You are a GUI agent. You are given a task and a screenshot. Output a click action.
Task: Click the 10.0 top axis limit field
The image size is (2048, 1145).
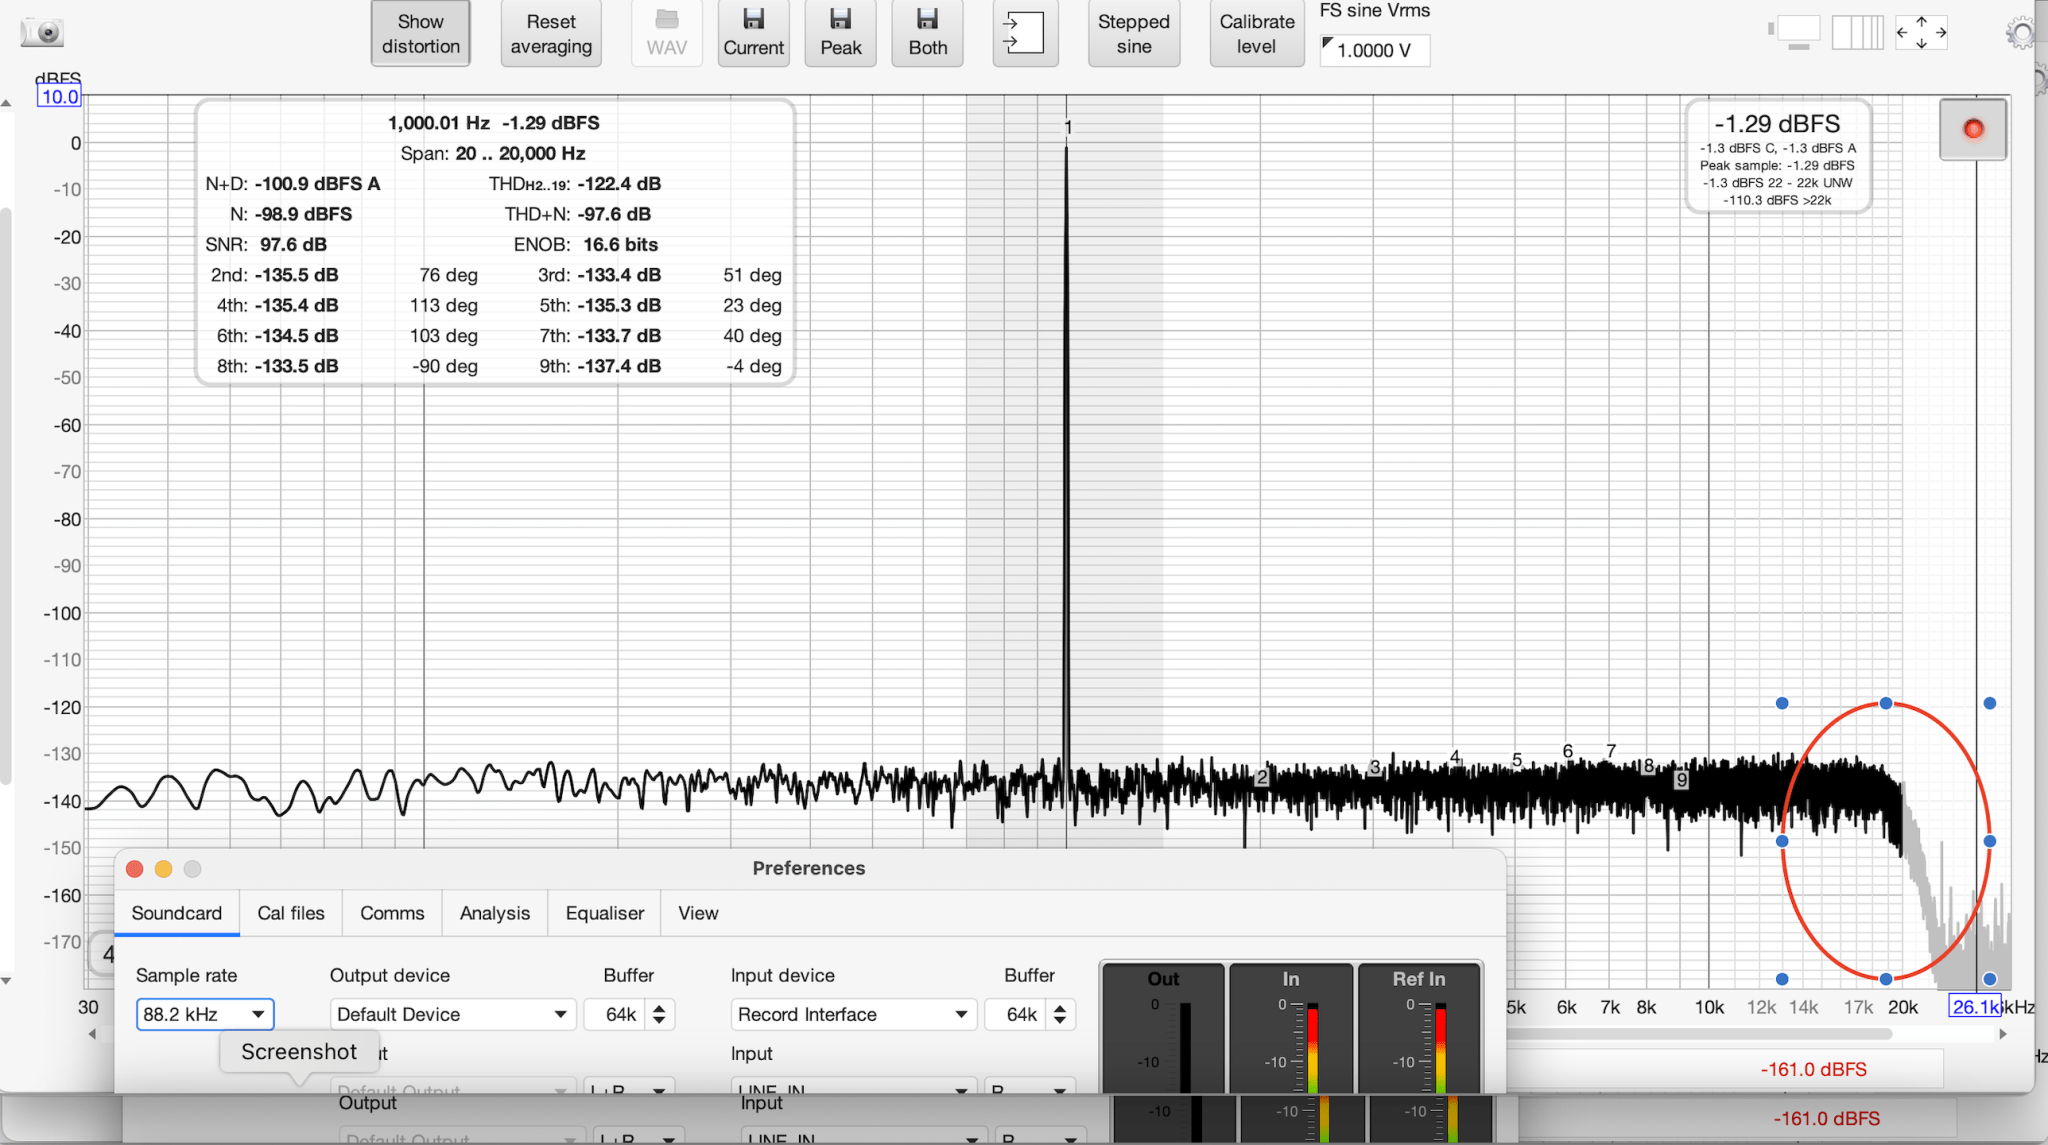59,97
